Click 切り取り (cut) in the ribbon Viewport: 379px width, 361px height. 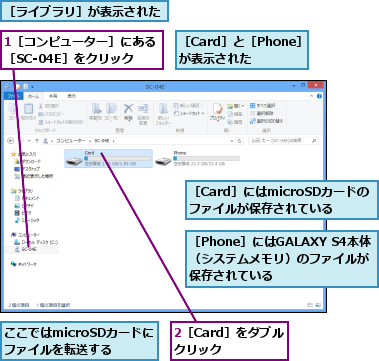(49, 106)
